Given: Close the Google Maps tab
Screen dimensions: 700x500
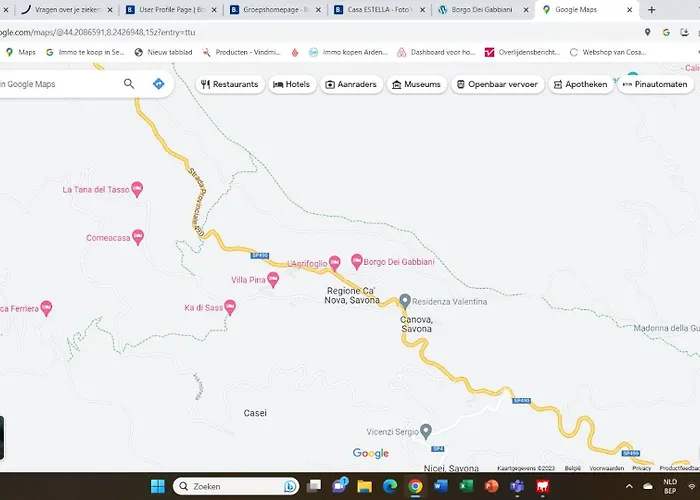Looking at the screenshot, I should [629, 9].
